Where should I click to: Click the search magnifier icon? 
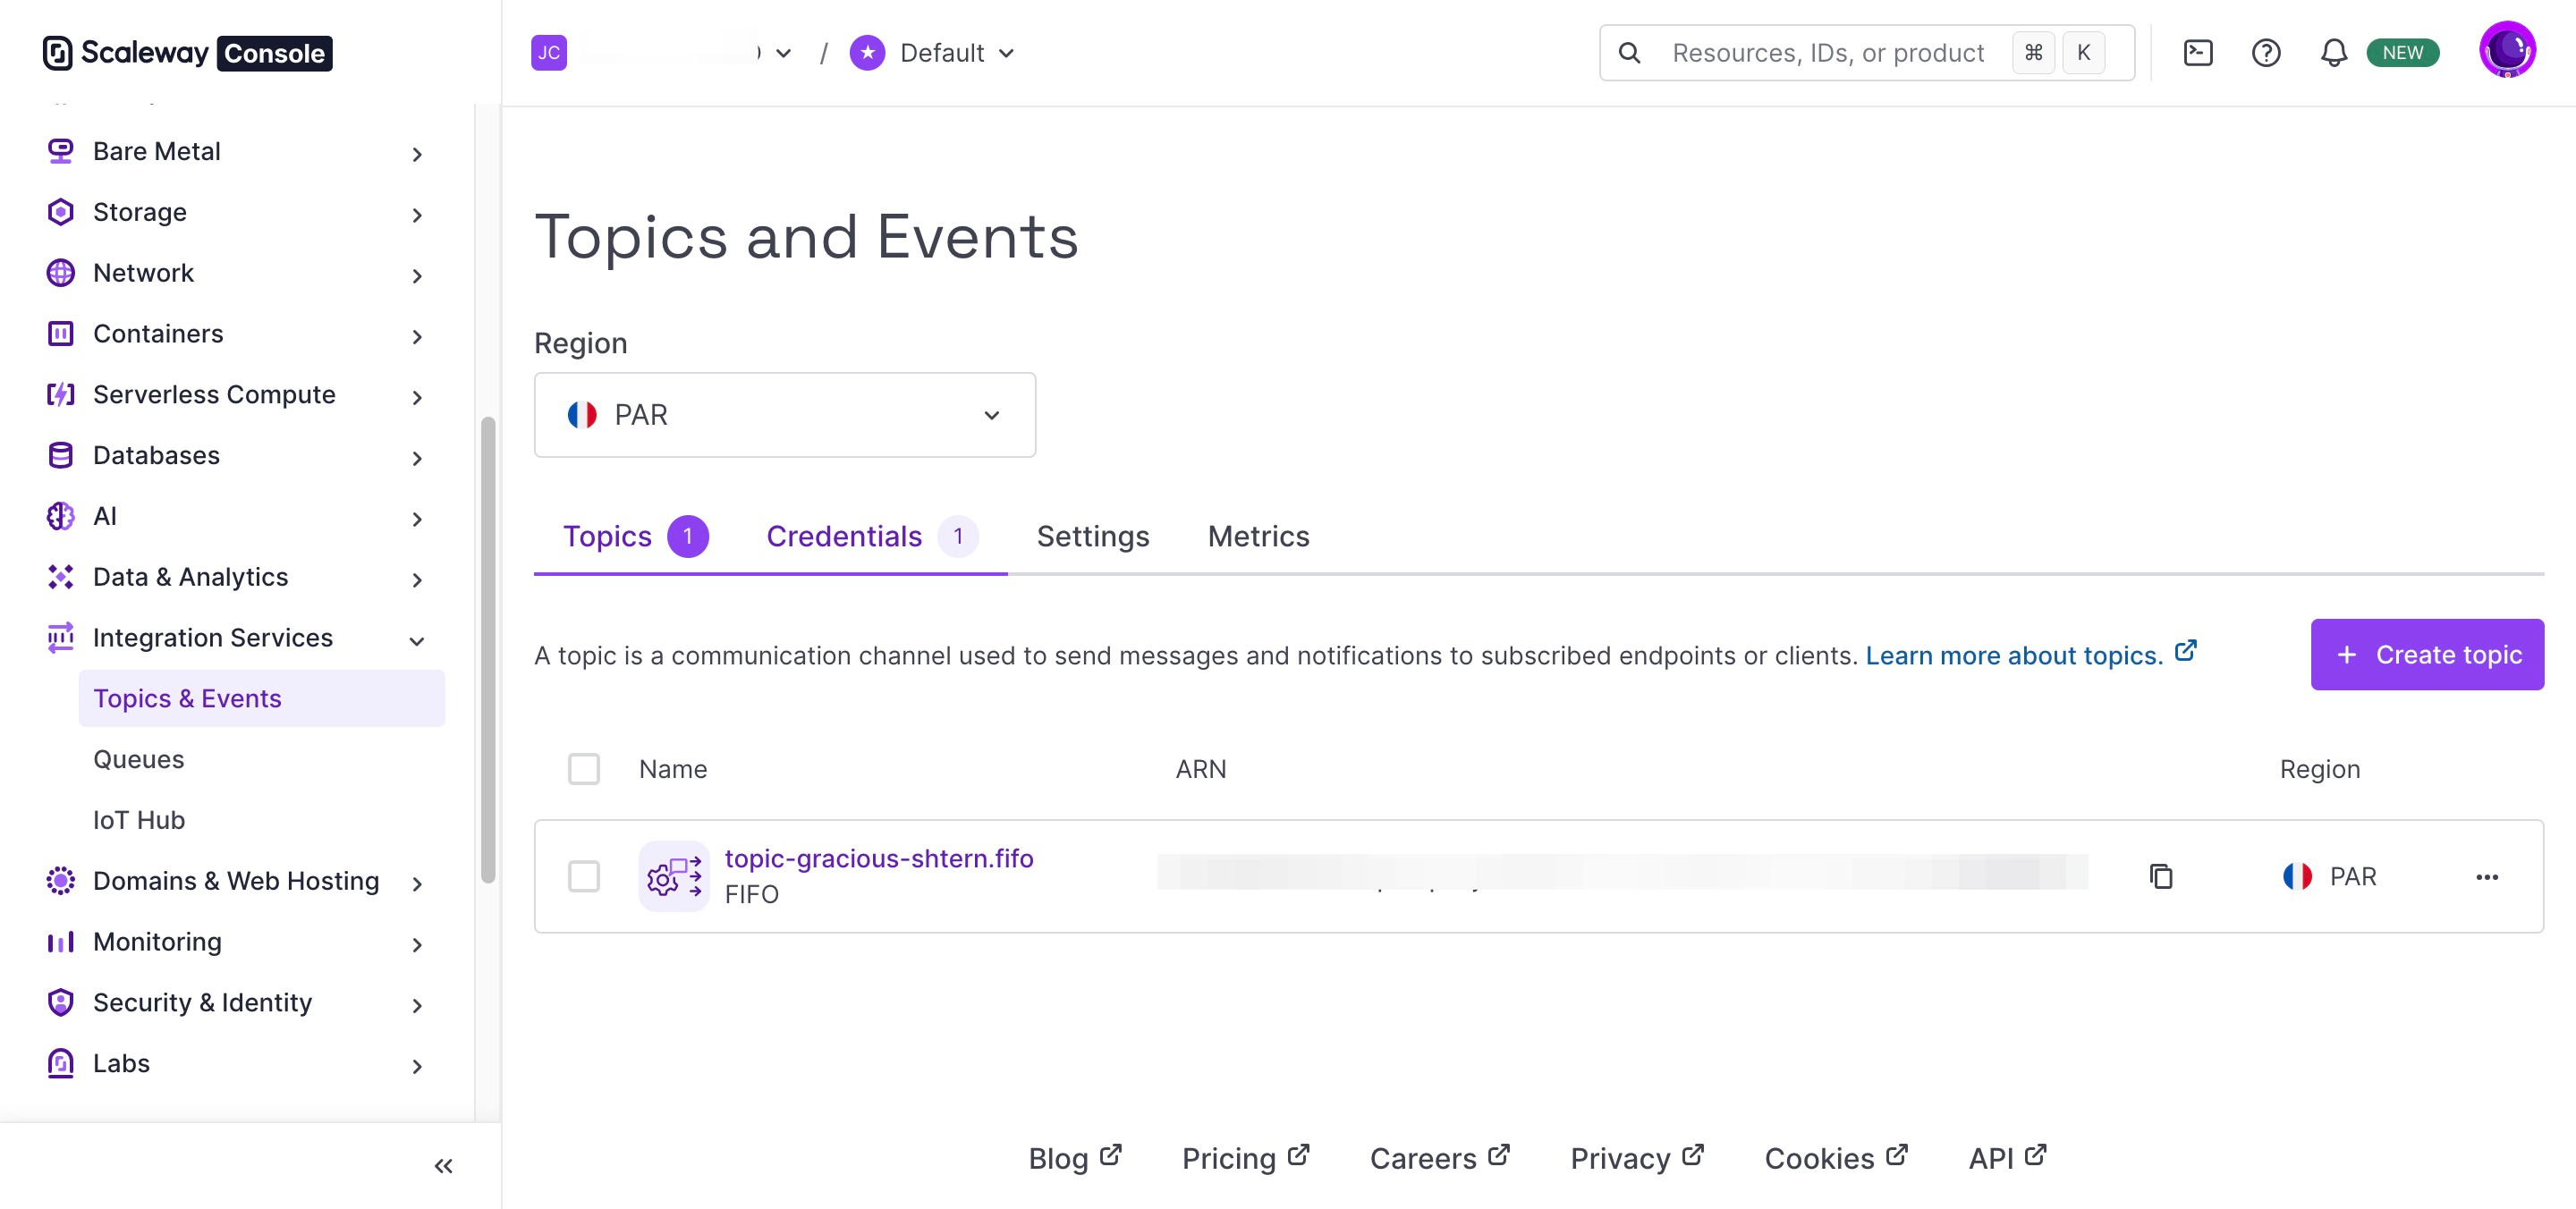coord(1630,52)
